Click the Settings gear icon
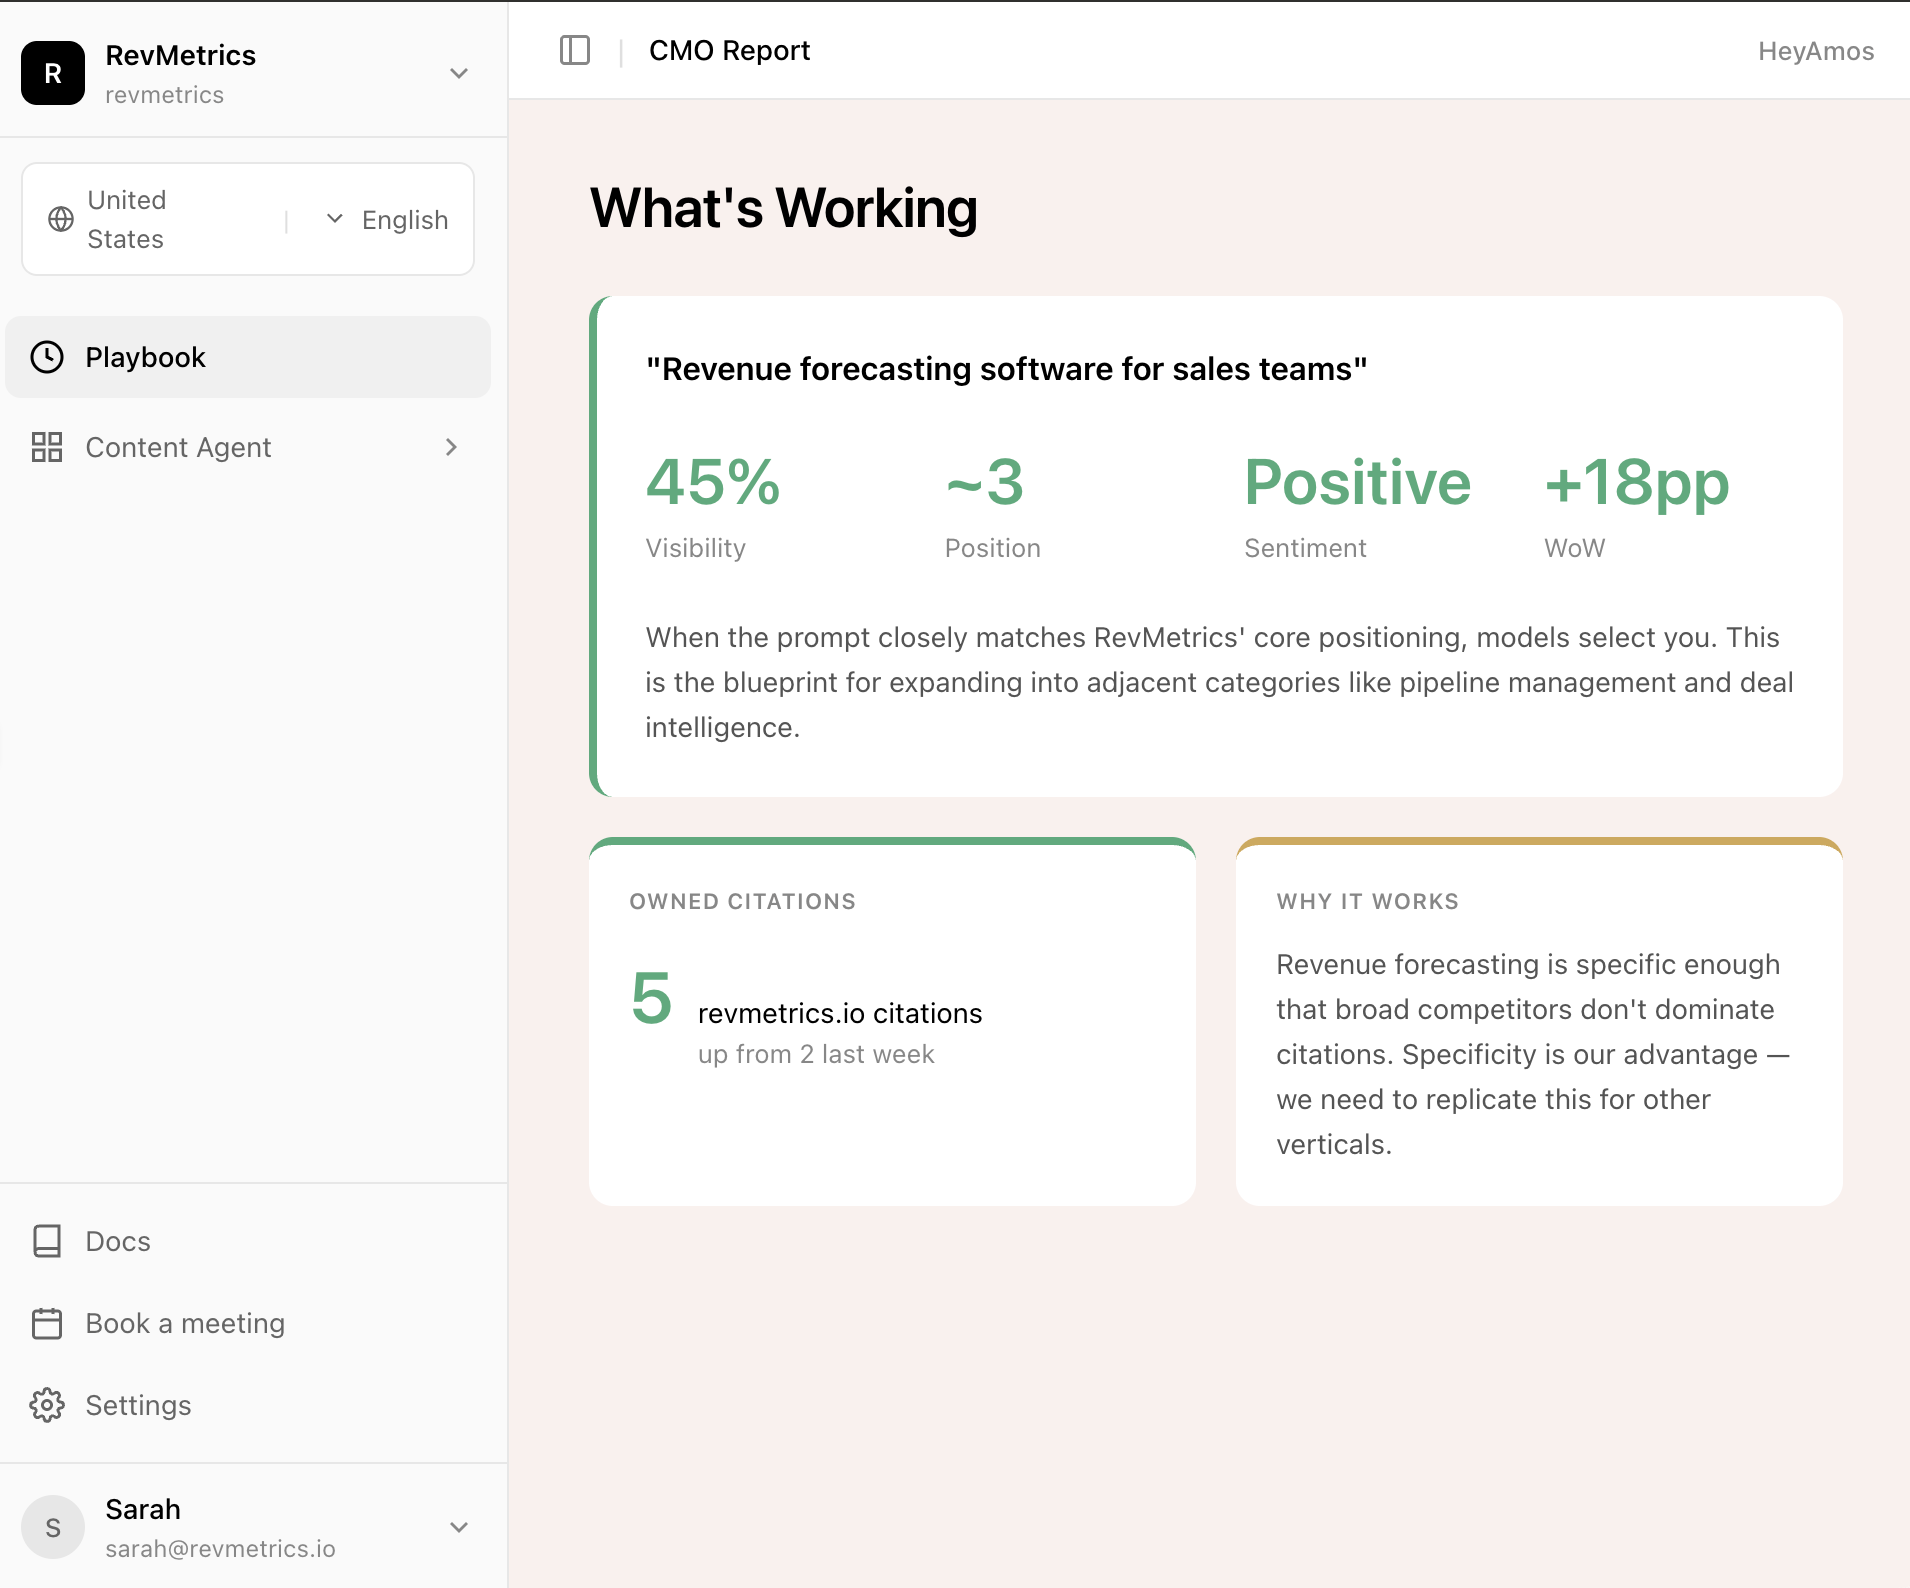 click(47, 1405)
